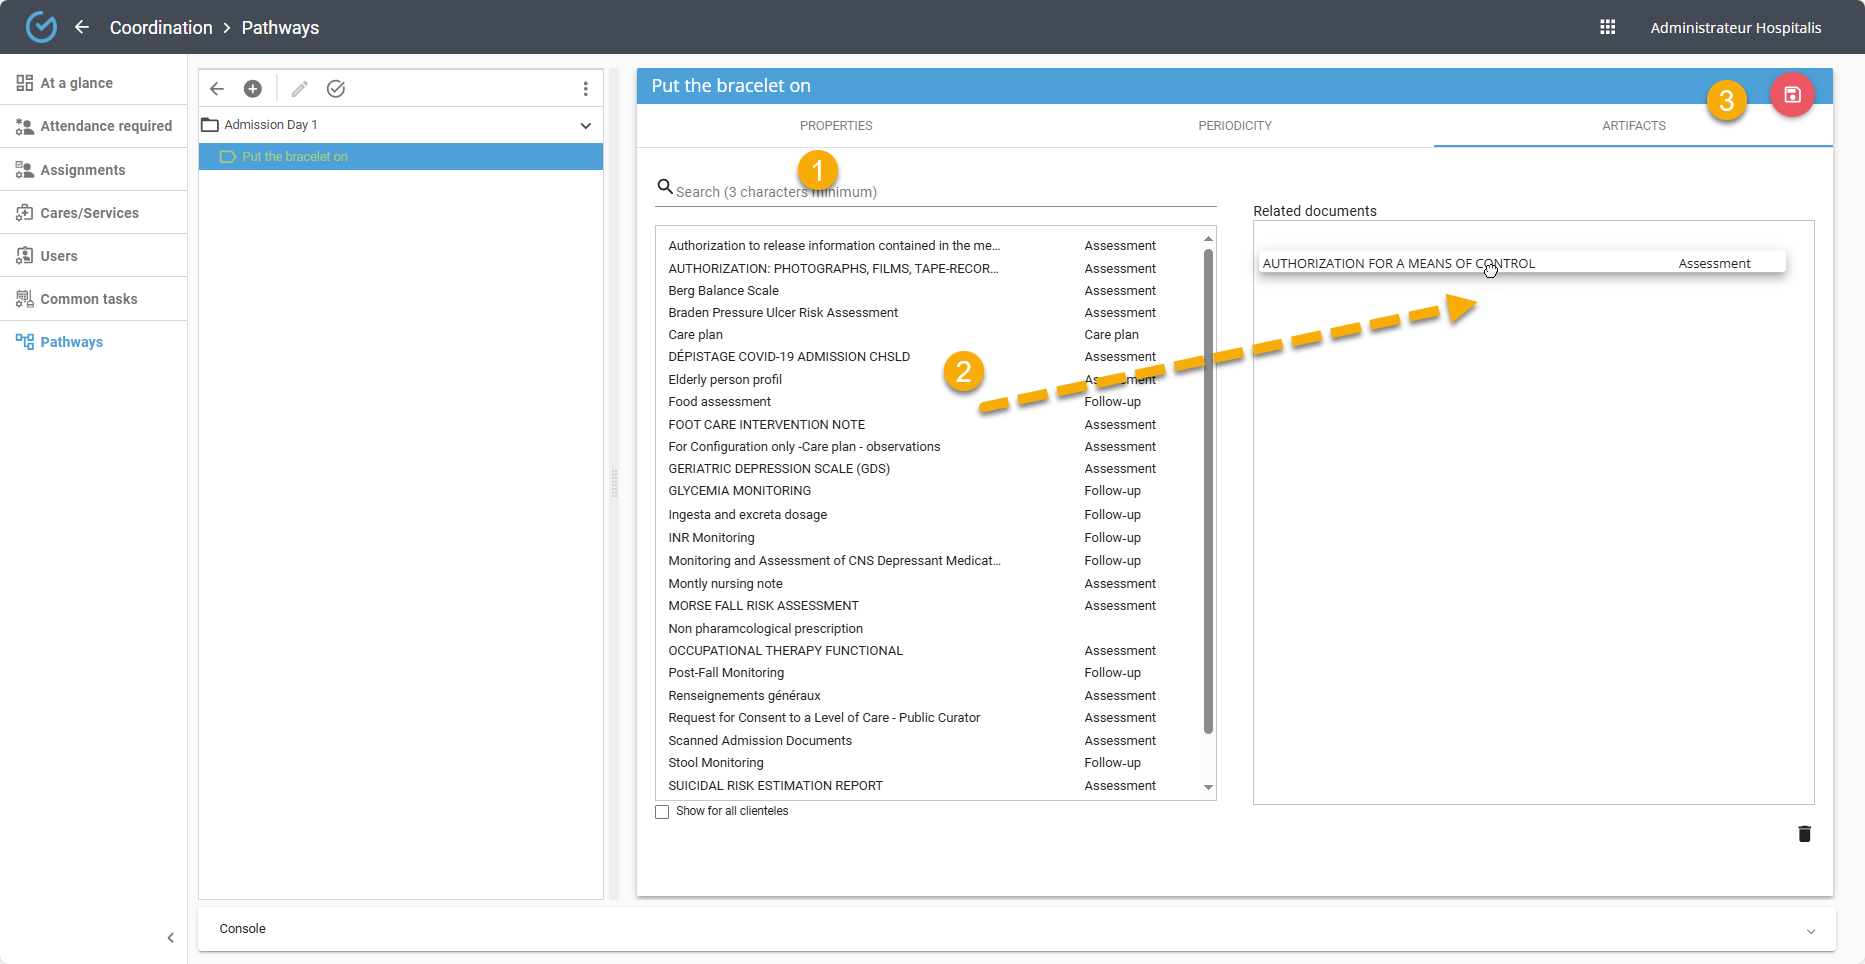
Task: Switch to the Periodicity tab
Action: click(1234, 126)
